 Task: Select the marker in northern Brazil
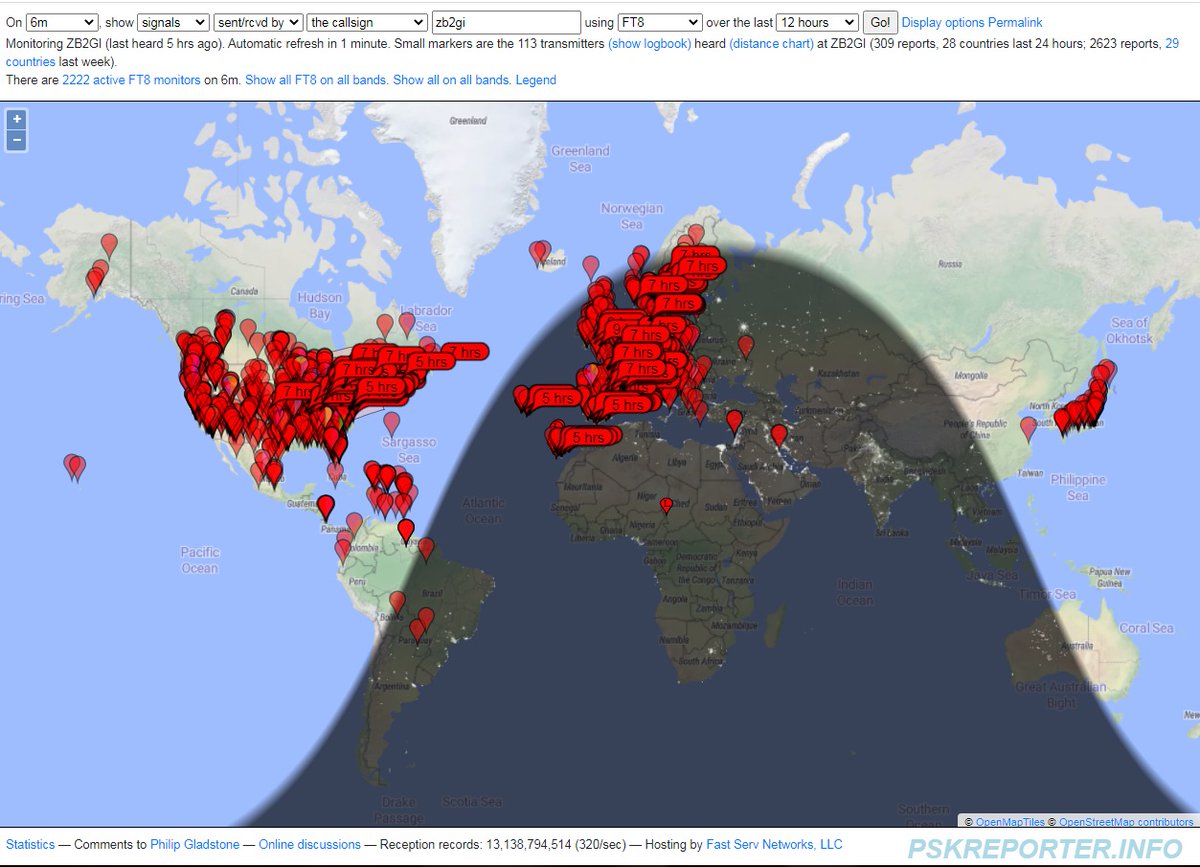pyautogui.click(x=426, y=549)
